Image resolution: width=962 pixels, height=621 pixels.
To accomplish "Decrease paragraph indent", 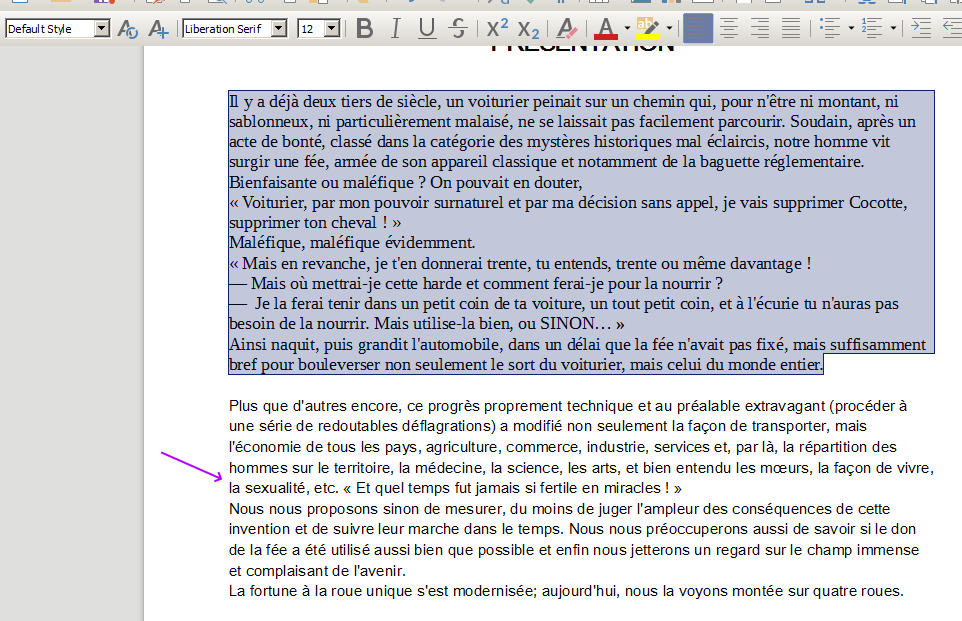I will pos(951,29).
